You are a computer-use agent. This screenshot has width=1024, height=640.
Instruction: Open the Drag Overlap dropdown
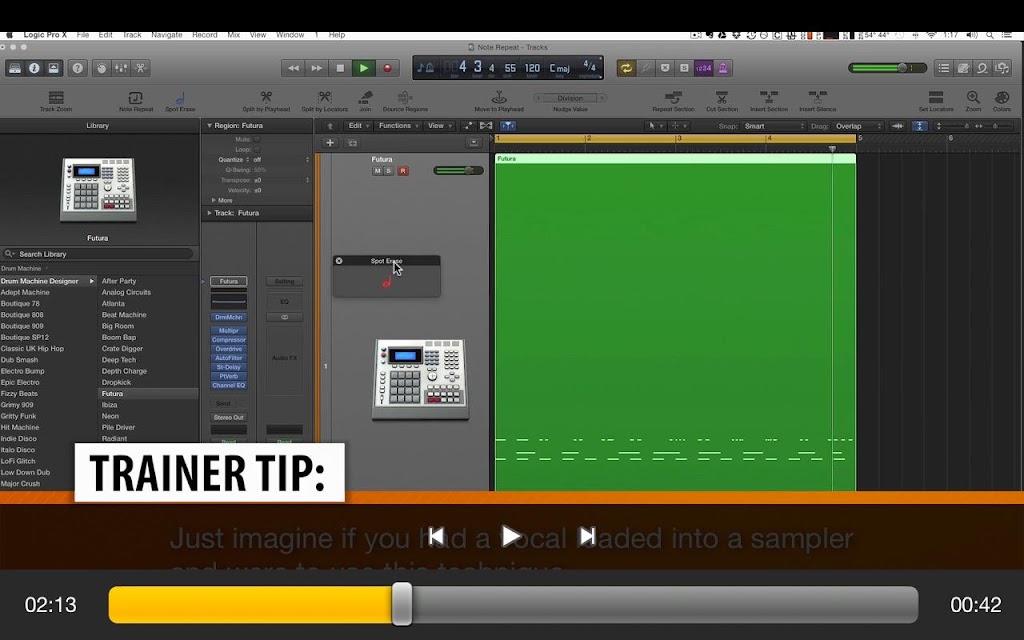click(858, 126)
